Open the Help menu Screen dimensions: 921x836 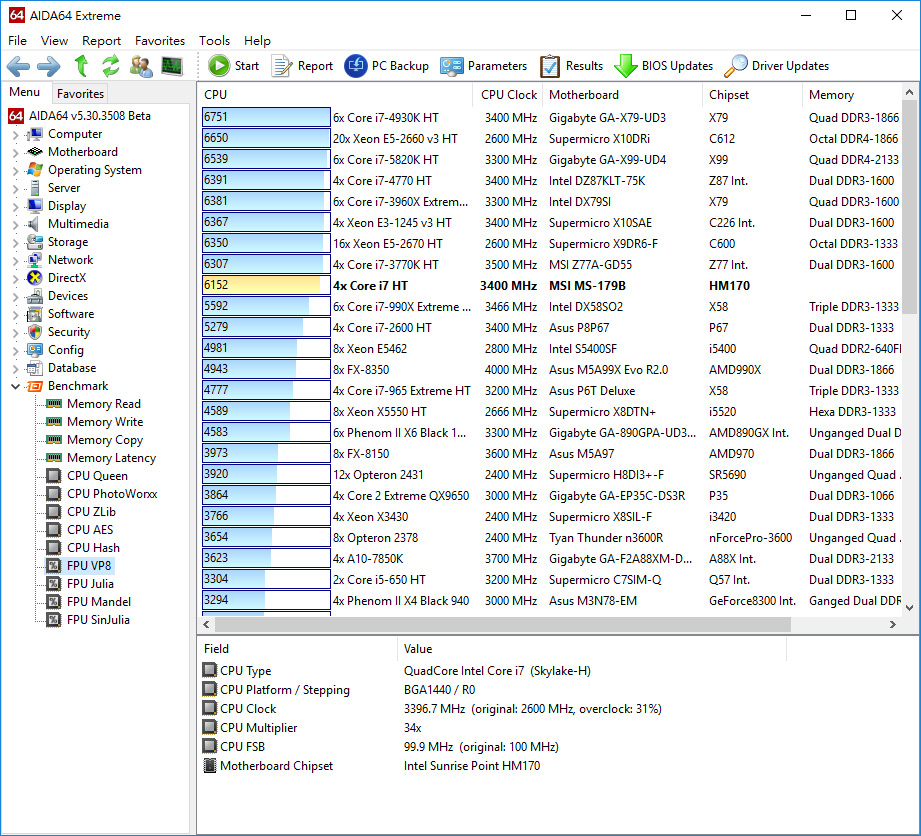tap(257, 41)
